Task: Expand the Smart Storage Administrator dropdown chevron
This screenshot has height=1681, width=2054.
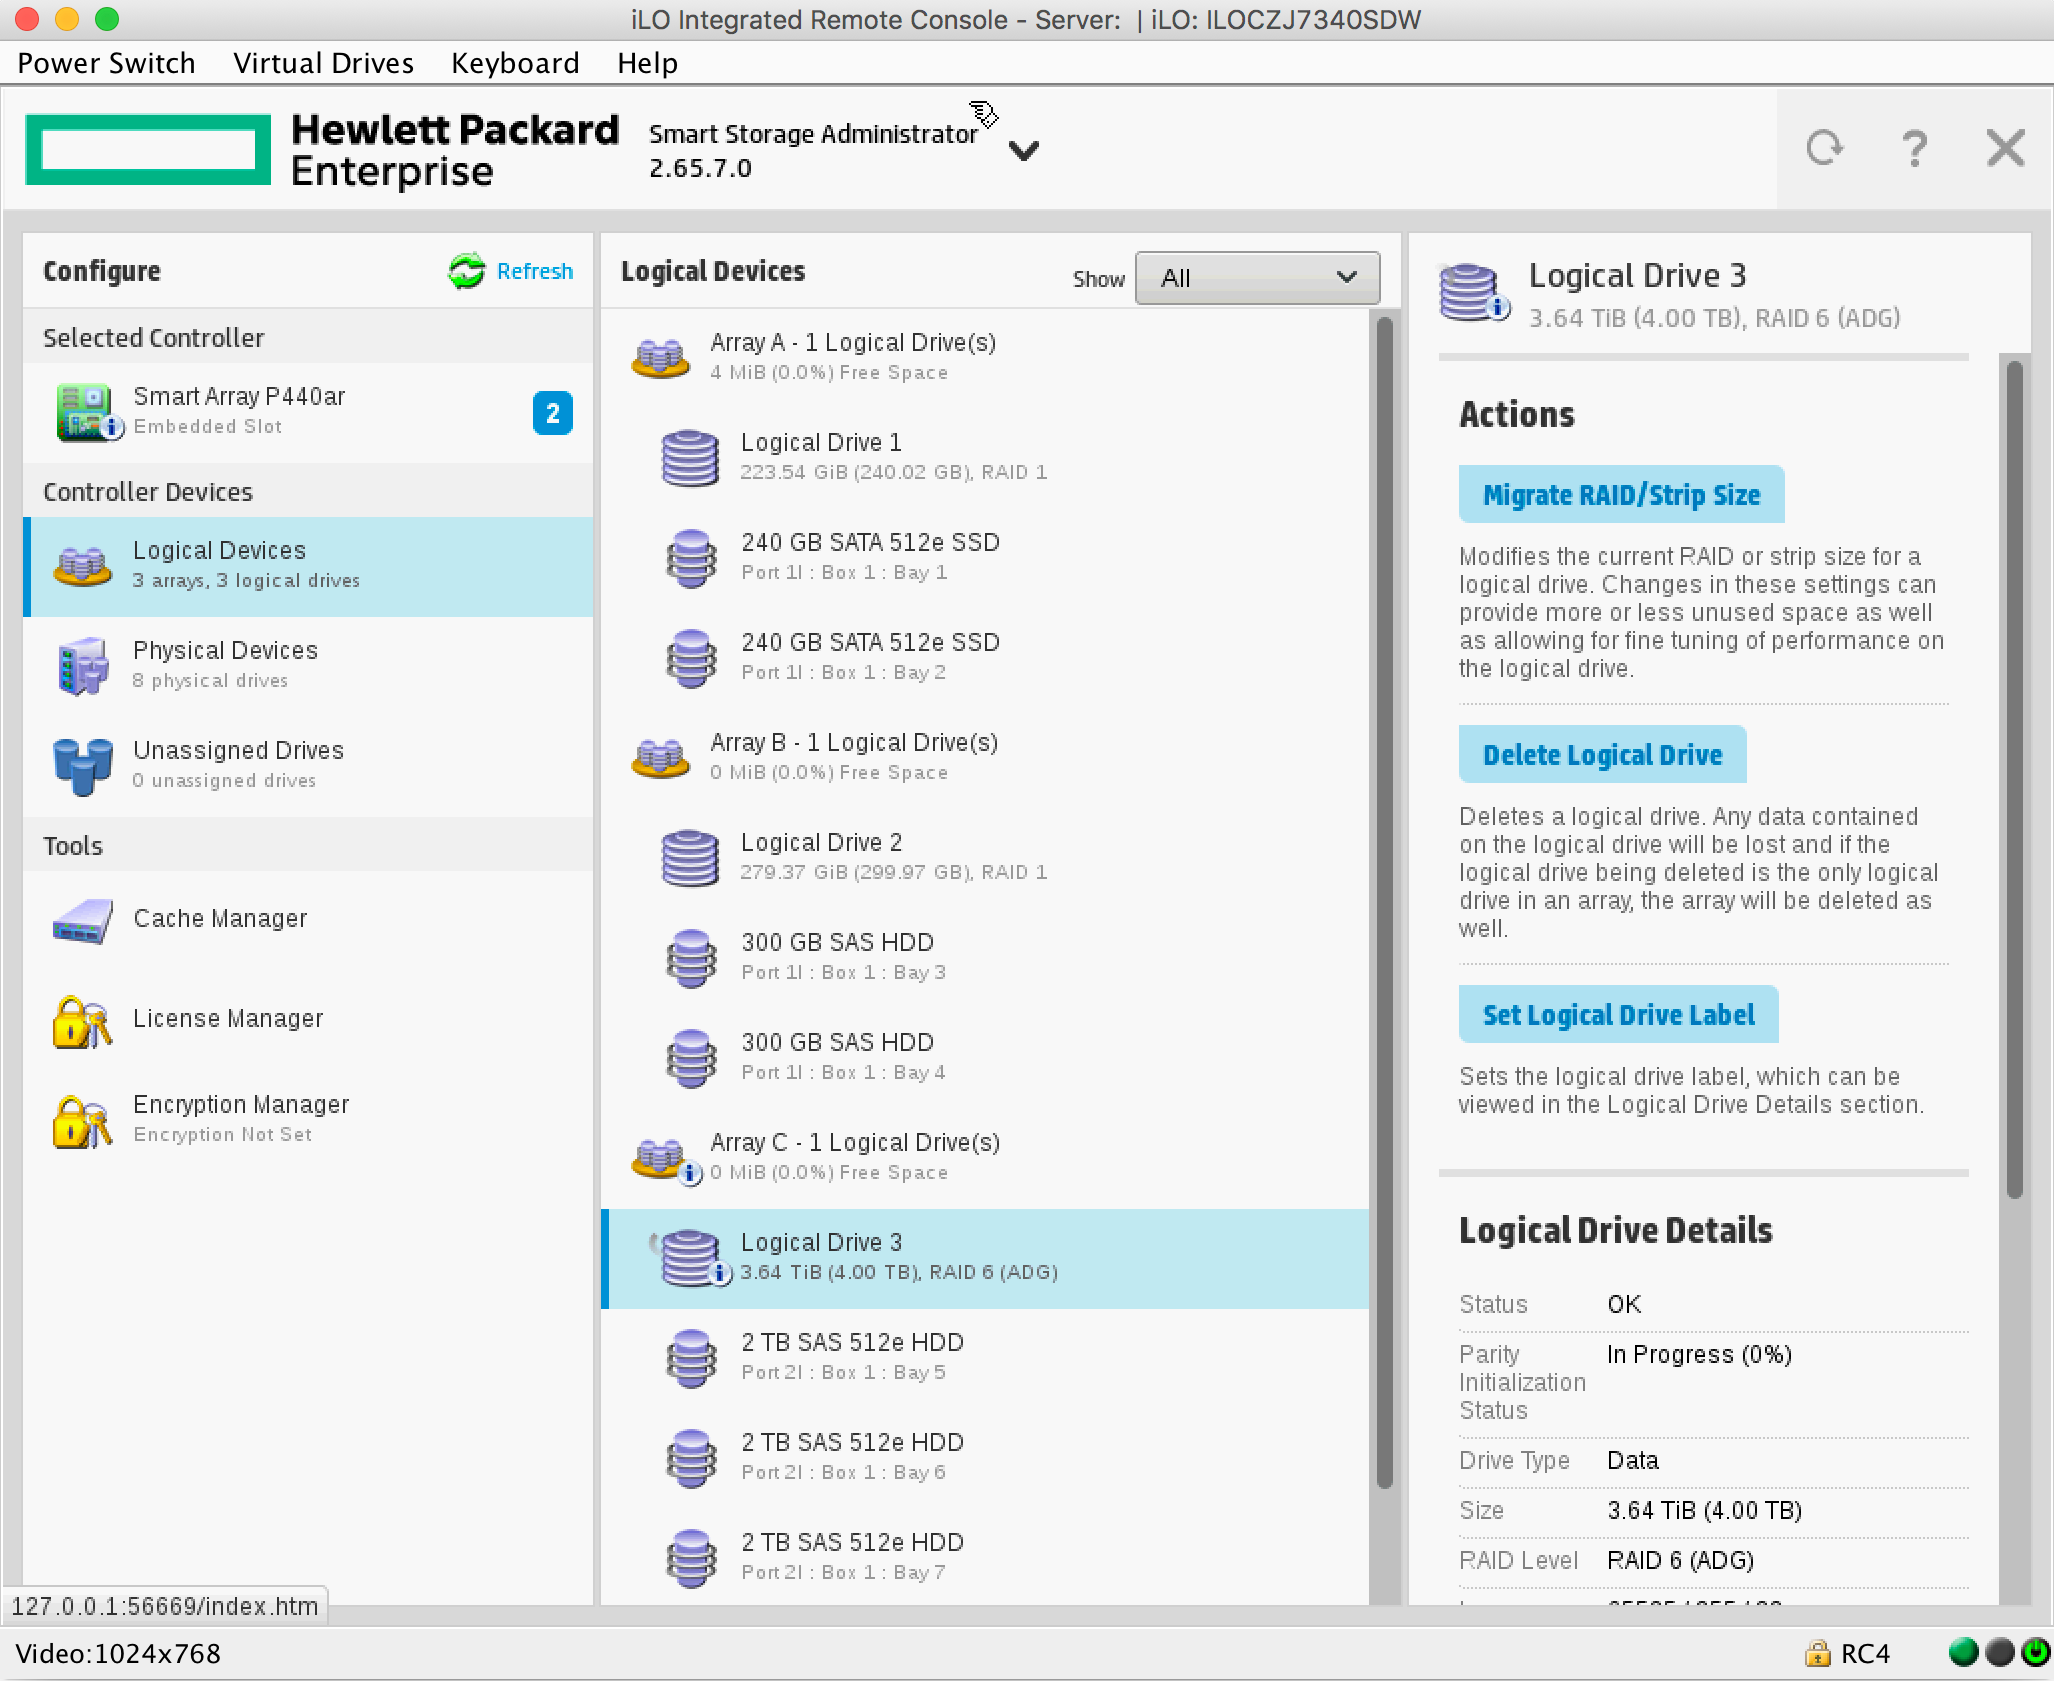Action: pyautogui.click(x=1023, y=151)
